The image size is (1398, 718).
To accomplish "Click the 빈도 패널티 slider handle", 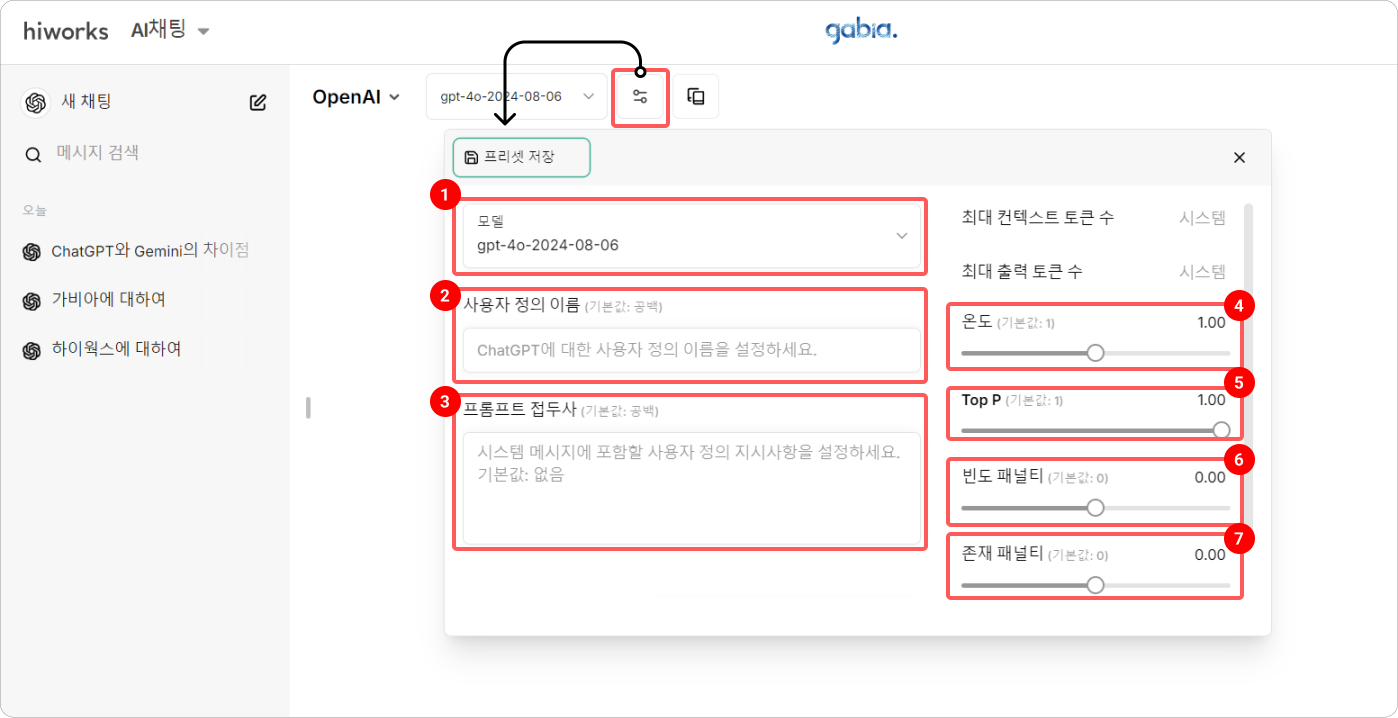I will 1095,508.
